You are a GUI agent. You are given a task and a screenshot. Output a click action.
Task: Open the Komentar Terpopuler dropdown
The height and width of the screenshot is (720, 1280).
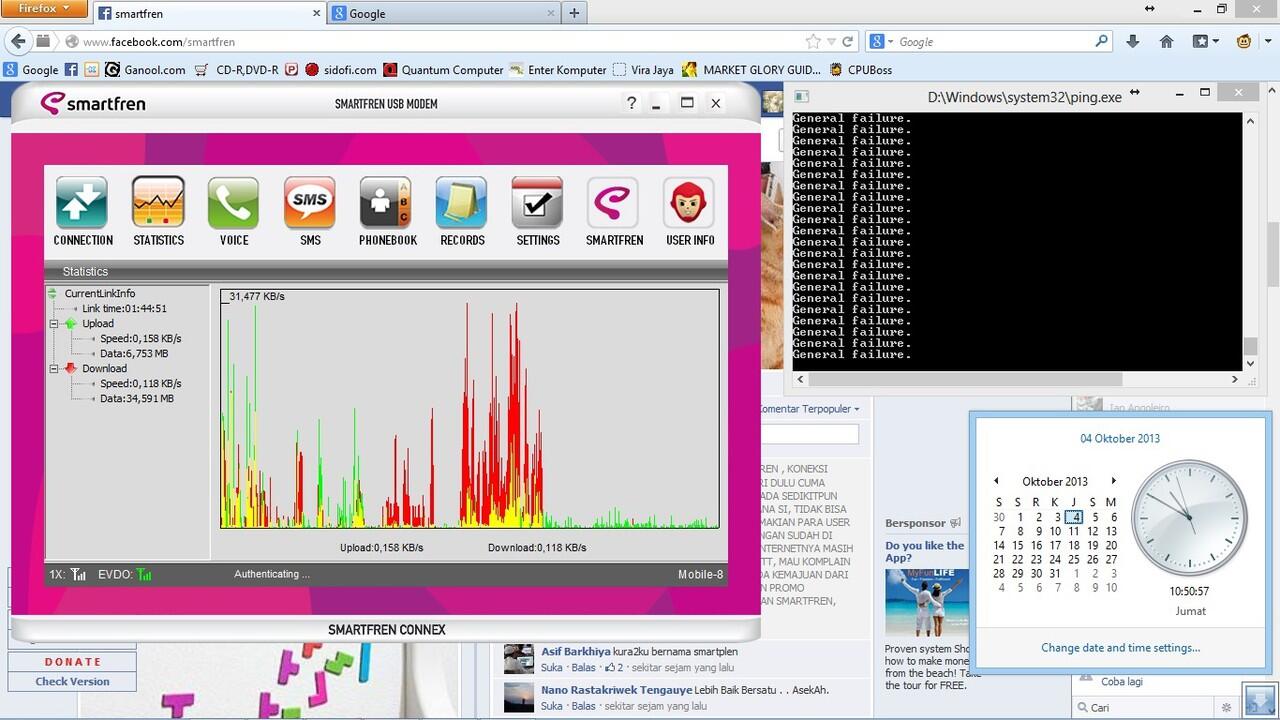click(x=809, y=408)
